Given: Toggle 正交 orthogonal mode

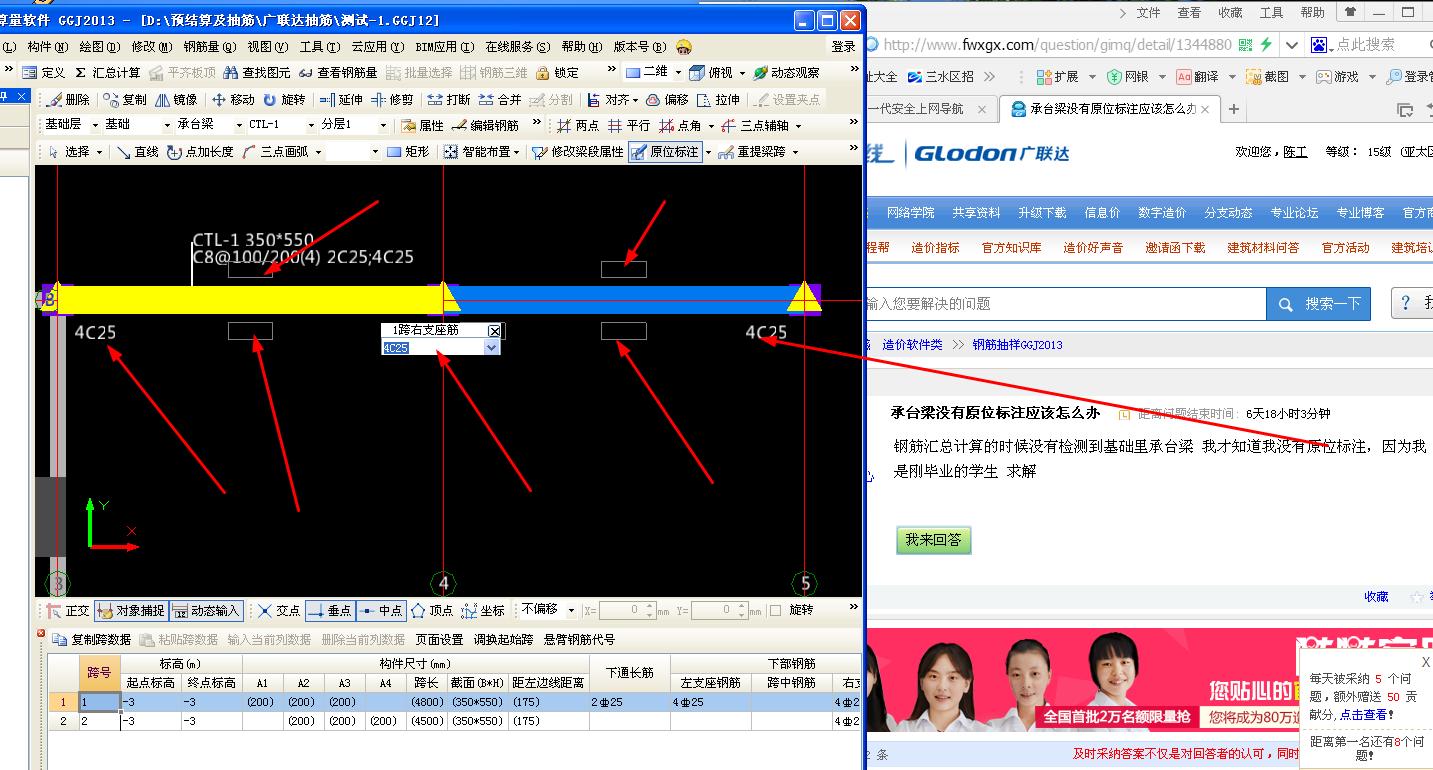Looking at the screenshot, I should tap(68, 610).
